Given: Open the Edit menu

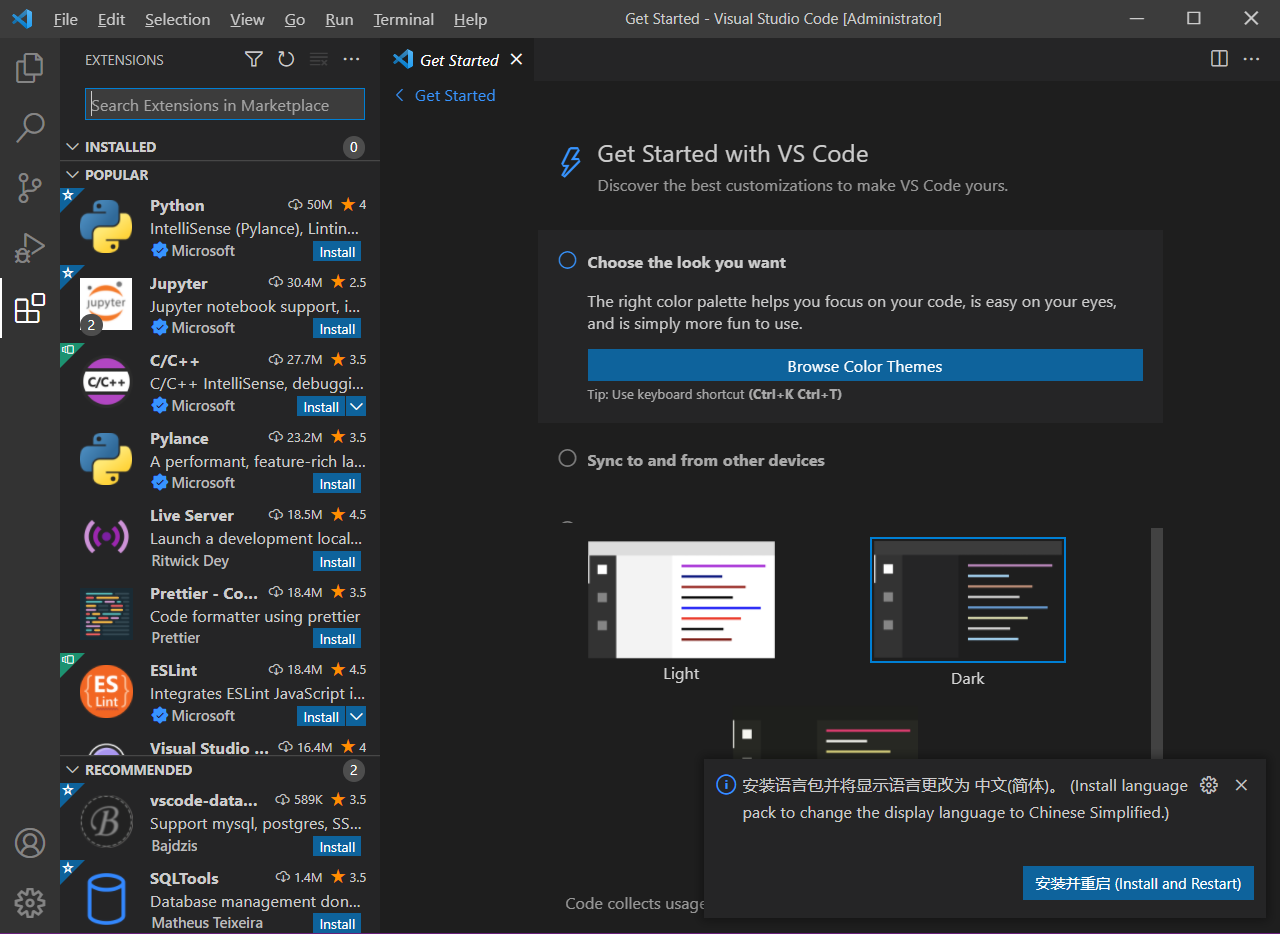Looking at the screenshot, I should (112, 19).
